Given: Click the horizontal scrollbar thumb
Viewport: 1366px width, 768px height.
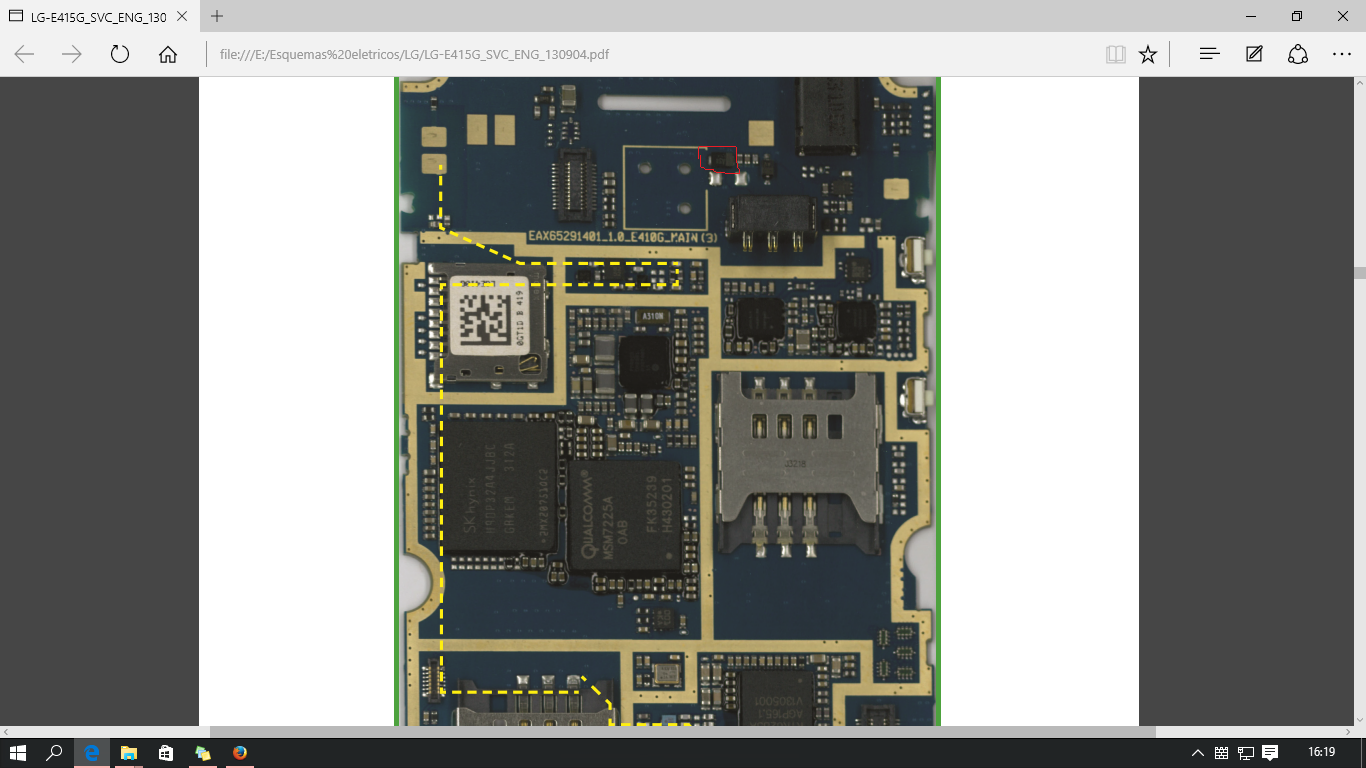Looking at the screenshot, I should pyautogui.click(x=682, y=732).
